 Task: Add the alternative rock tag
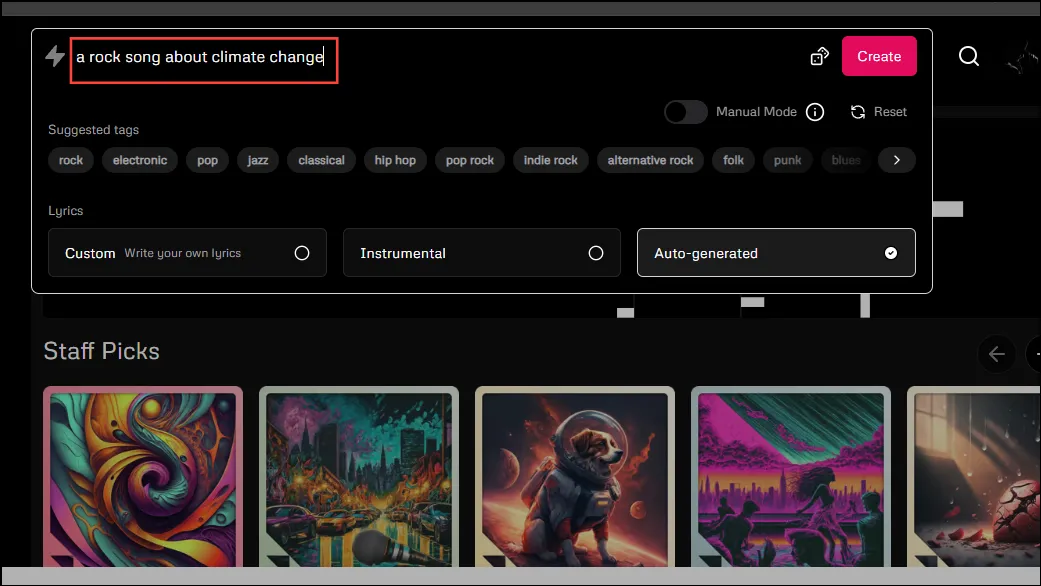tap(650, 160)
